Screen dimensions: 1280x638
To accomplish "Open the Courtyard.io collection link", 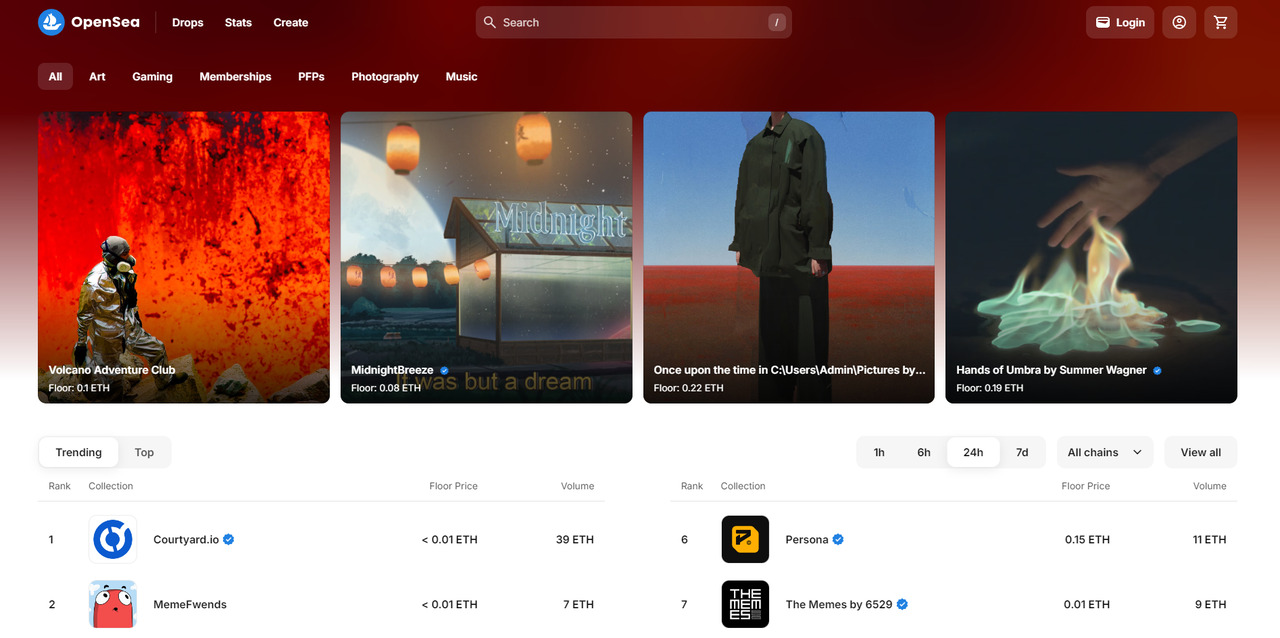I will pos(186,539).
